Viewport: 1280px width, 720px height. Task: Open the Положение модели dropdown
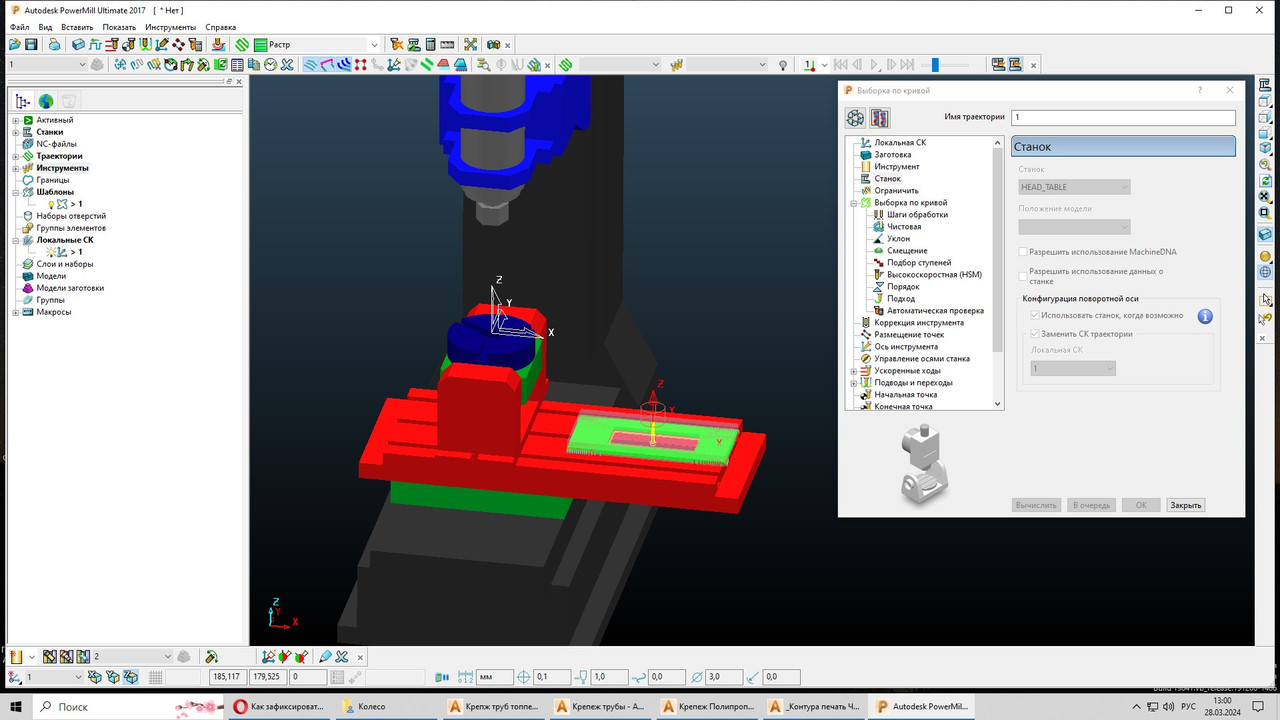click(1074, 227)
